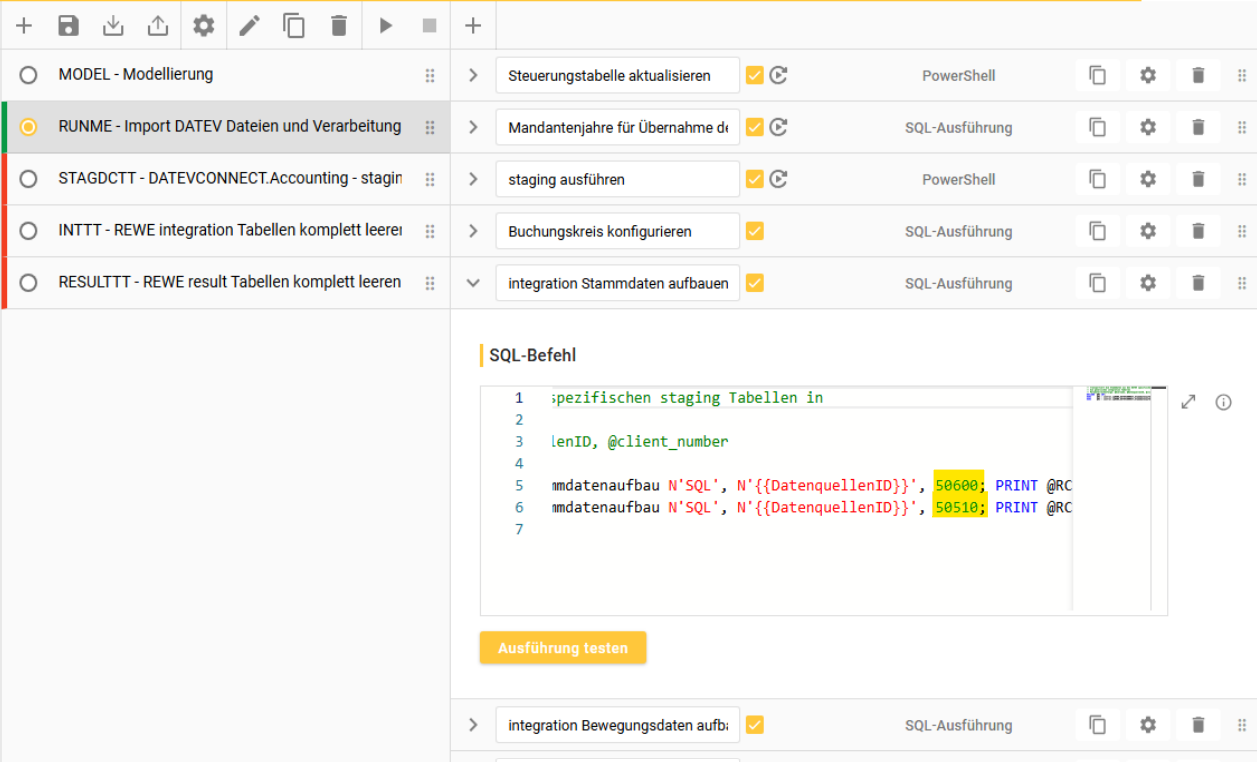Expand the SQL editor to fullscreen
The width and height of the screenshot is (1257, 762).
pyautogui.click(x=1188, y=402)
